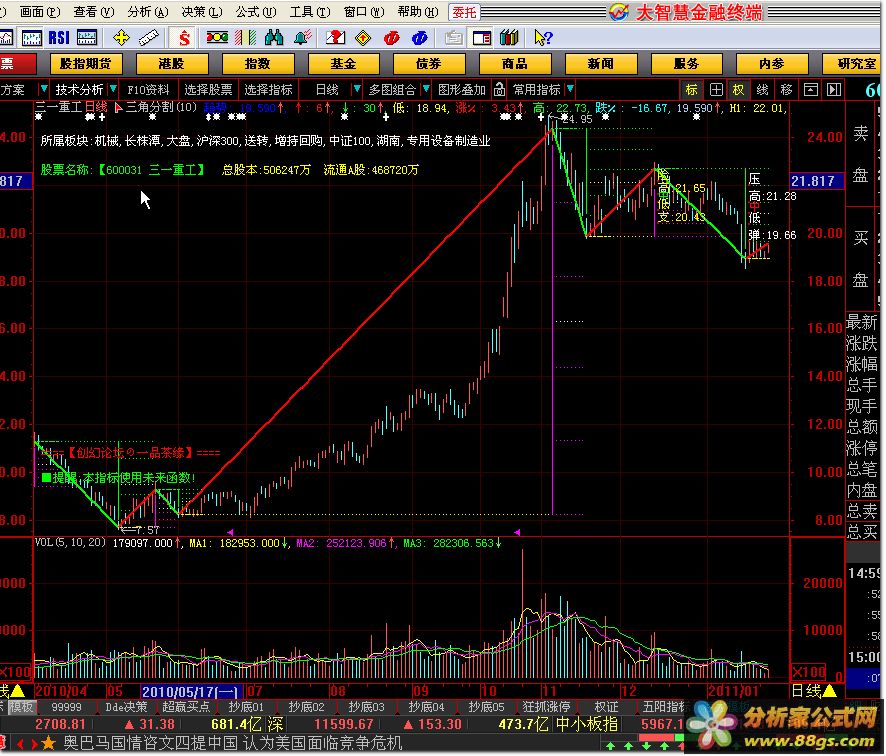The height and width of the screenshot is (756, 886).
Task: Click the 服务 category button
Action: click(687, 64)
